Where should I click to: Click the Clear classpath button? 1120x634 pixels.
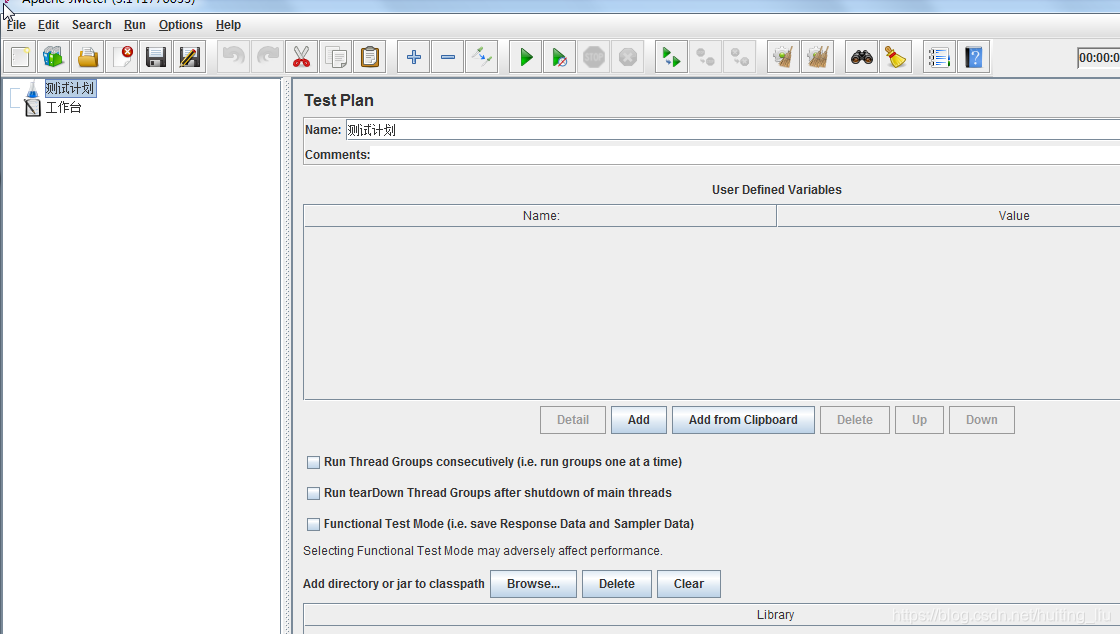(x=689, y=584)
